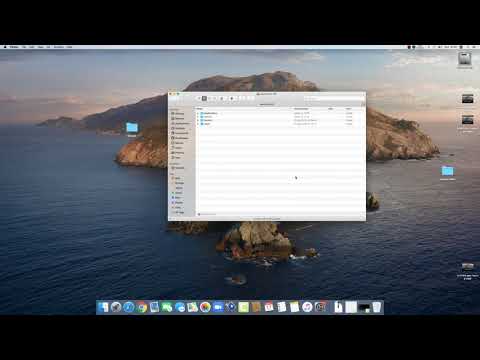
Task: Sort by the Kind column header
Action: click(x=349, y=109)
